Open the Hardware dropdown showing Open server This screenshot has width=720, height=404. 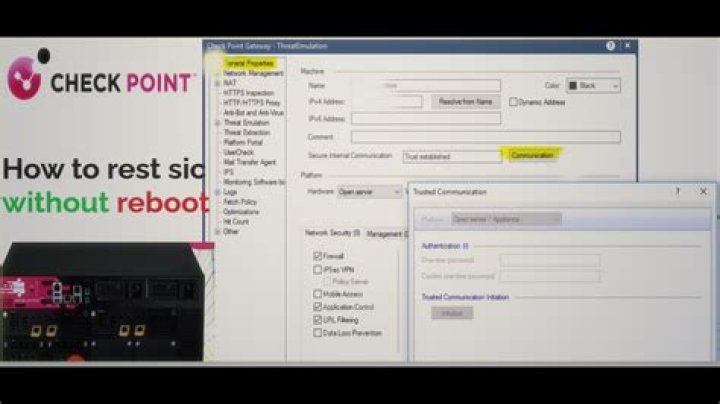(x=369, y=191)
